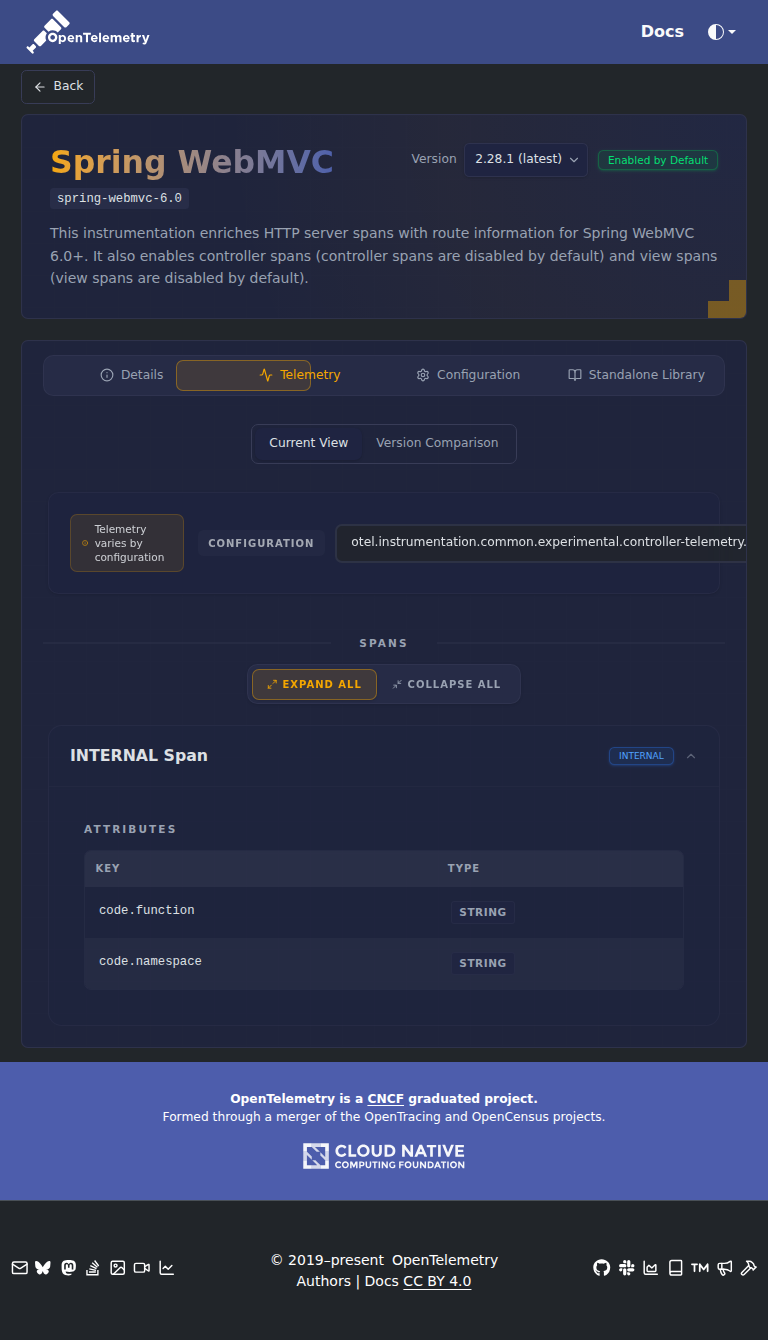
Task: Open the Version 2.28.1 (latest) dropdown
Action: click(526, 160)
